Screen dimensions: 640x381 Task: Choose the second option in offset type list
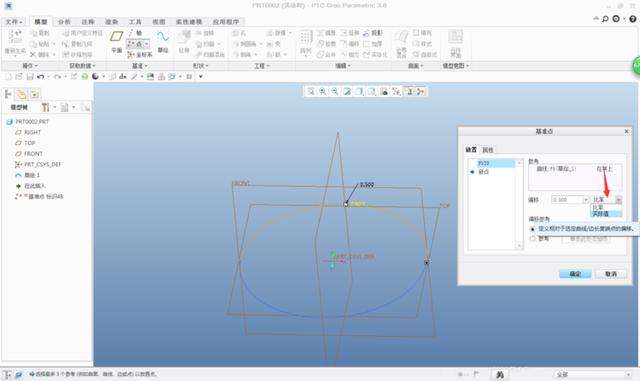pyautogui.click(x=606, y=214)
